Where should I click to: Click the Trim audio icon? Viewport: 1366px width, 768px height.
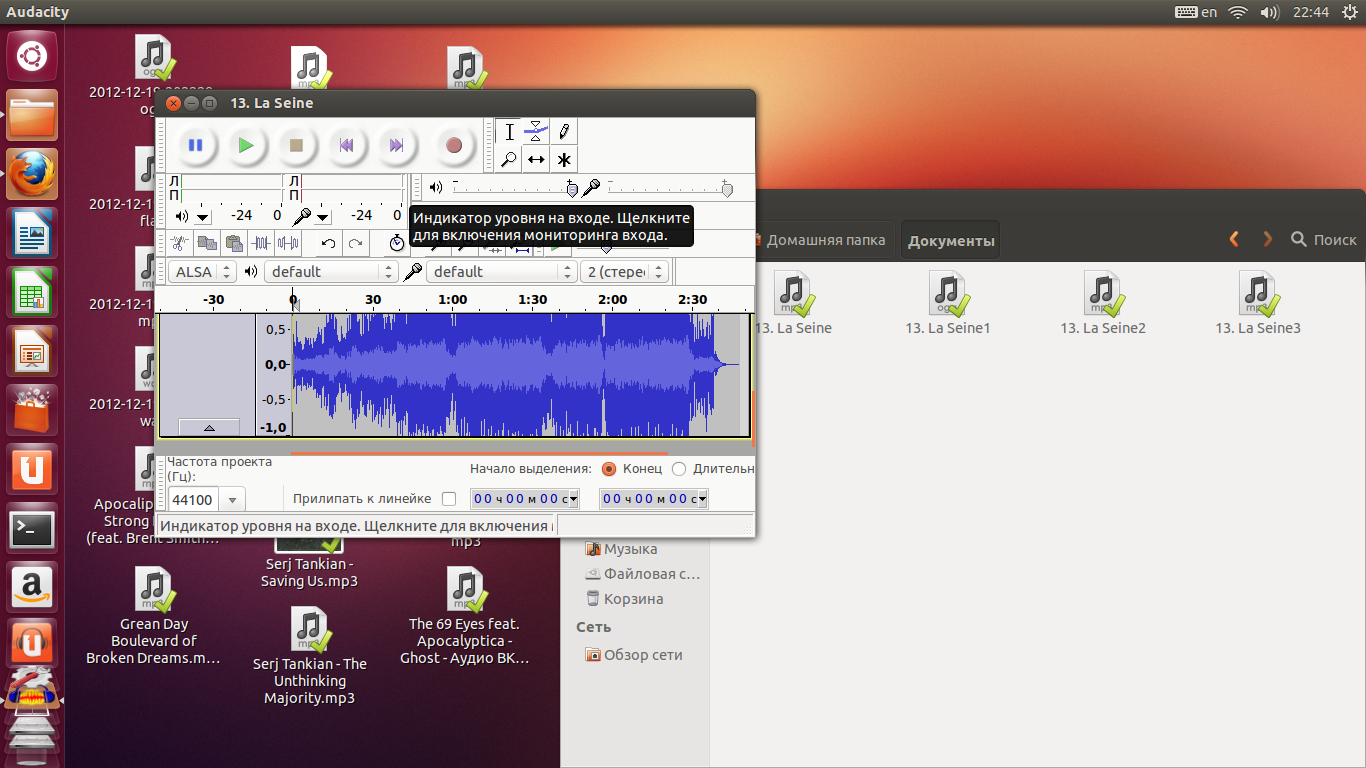pyautogui.click(x=261, y=243)
